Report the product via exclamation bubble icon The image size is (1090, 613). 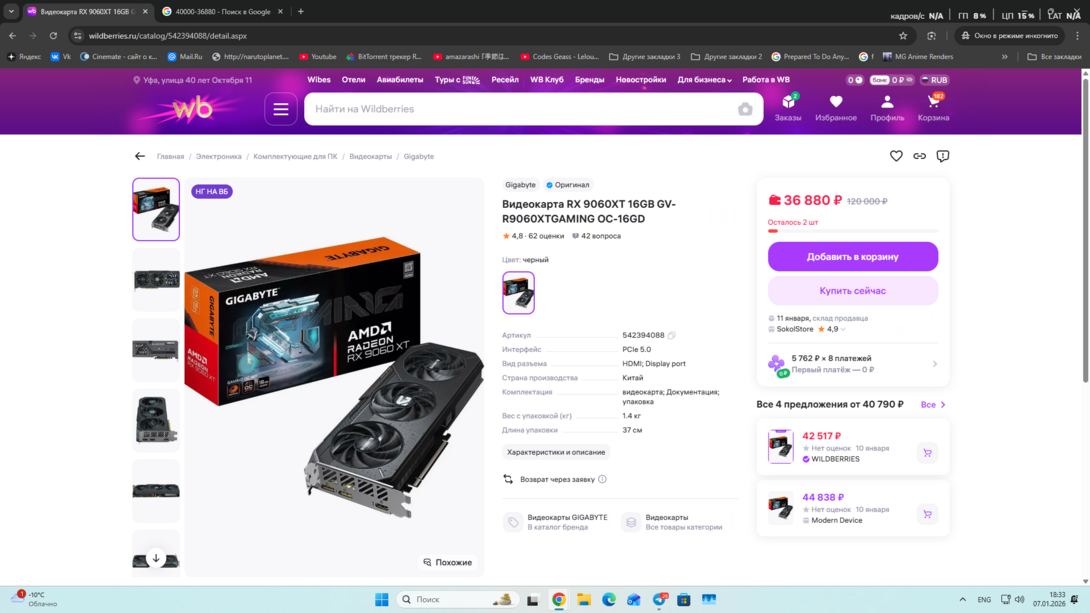pyautogui.click(x=943, y=156)
